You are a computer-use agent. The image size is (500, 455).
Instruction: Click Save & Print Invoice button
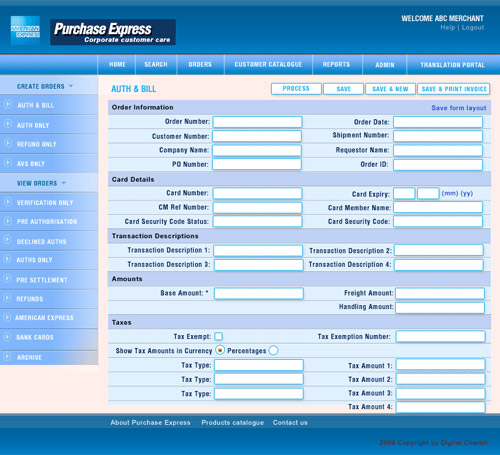(453, 89)
